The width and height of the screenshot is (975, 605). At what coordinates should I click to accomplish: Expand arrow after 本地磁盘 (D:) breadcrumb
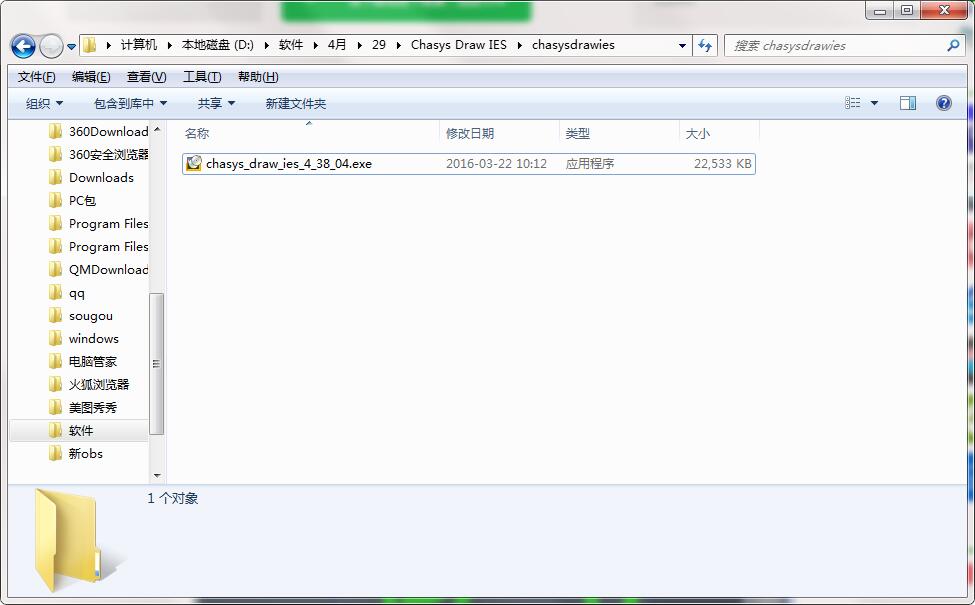click(266, 45)
